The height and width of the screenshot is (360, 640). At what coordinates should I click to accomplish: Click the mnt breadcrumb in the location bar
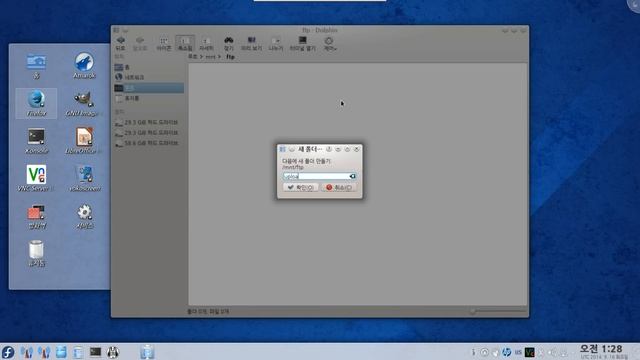[x=210, y=57]
